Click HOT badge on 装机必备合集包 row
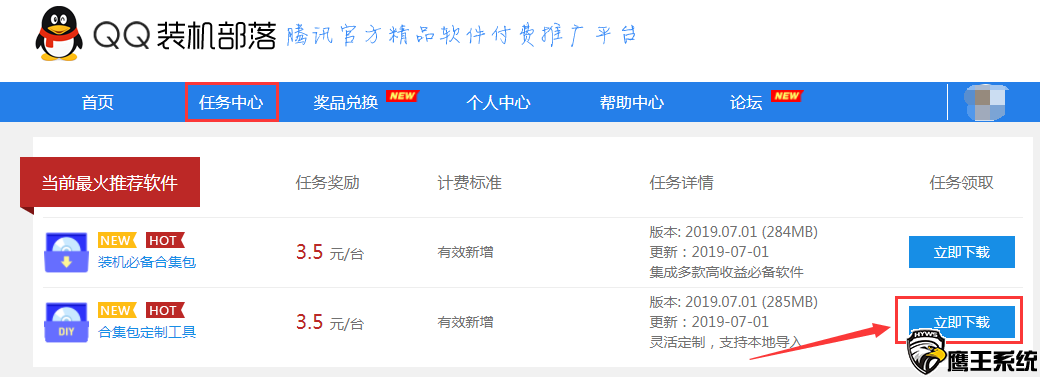 pyautogui.click(x=164, y=240)
